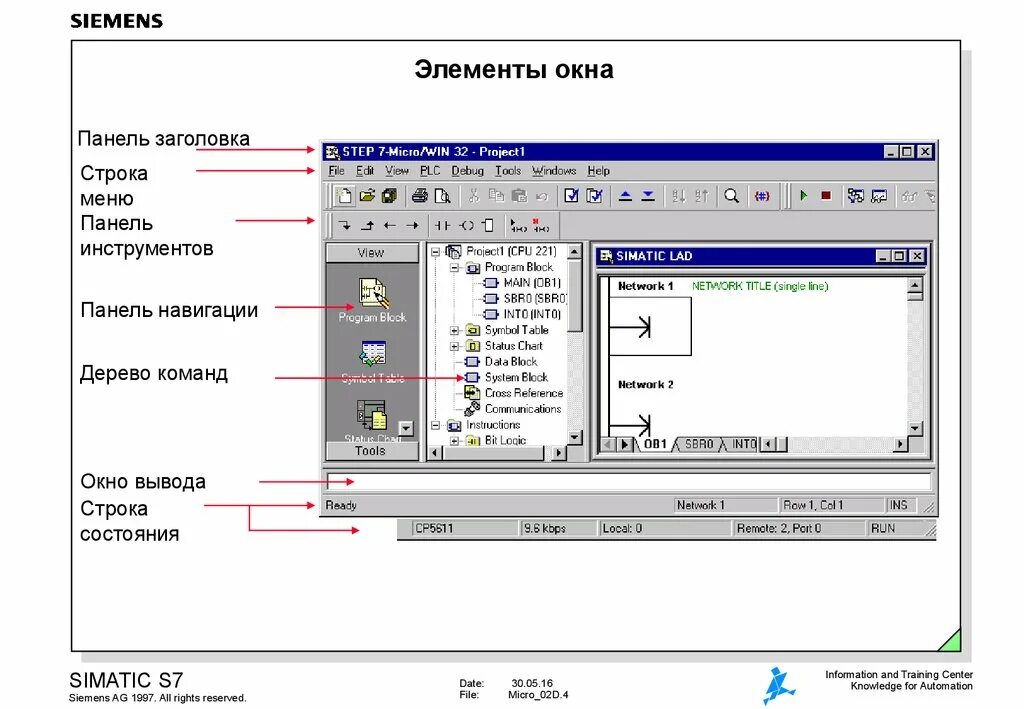Insert a line left
This screenshot has height=709, width=1024.
pyautogui.click(x=390, y=226)
